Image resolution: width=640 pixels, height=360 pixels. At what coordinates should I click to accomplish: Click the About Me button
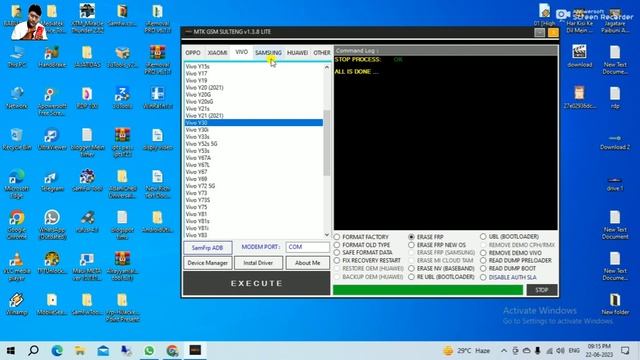point(307,263)
